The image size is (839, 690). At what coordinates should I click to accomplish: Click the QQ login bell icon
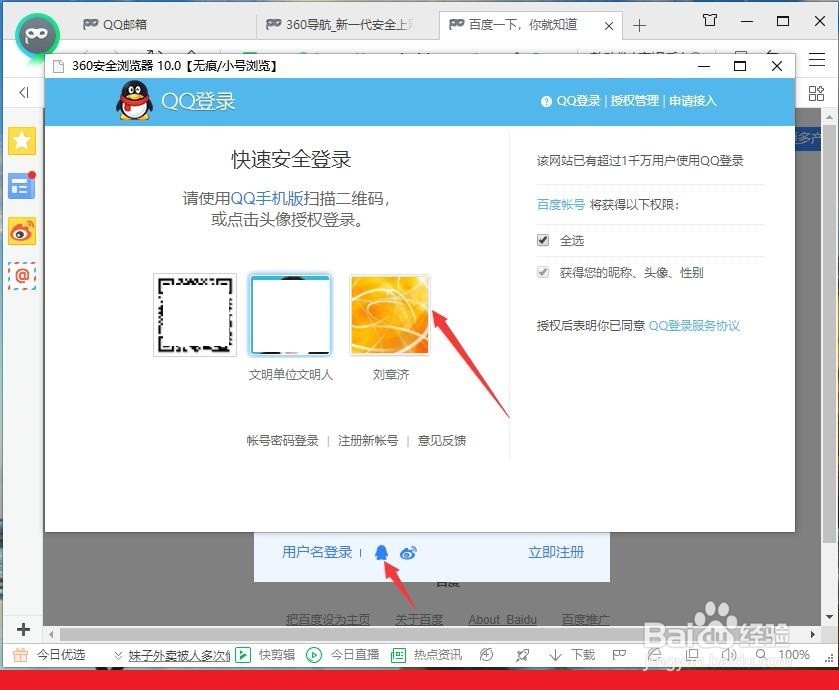(382, 552)
